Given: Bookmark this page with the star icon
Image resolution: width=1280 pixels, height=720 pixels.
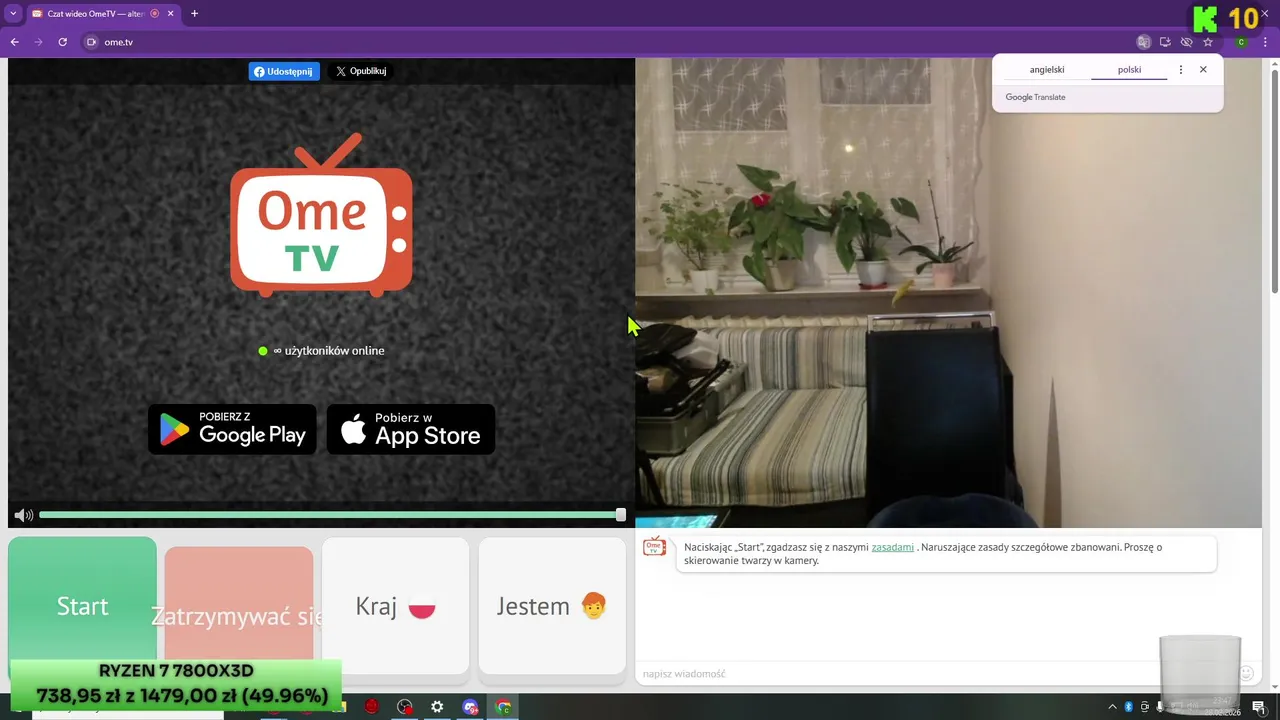Looking at the screenshot, I should [x=1208, y=42].
